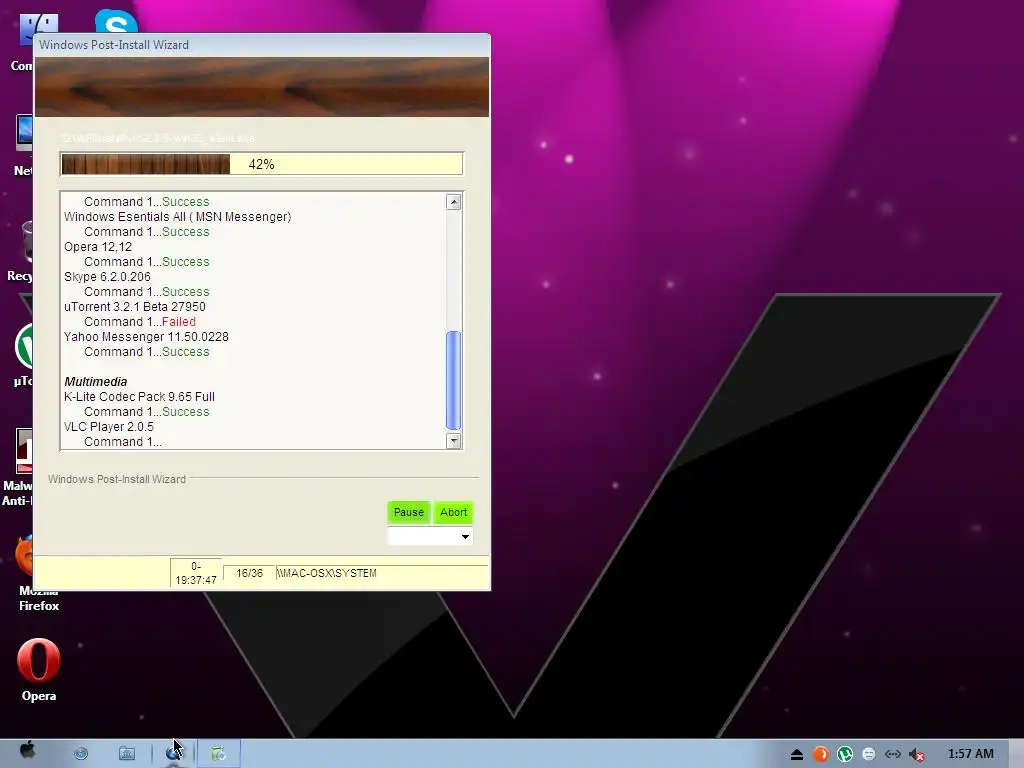Click the muted speaker volume icon
Image resolution: width=1024 pixels, height=768 pixels.
click(x=917, y=755)
